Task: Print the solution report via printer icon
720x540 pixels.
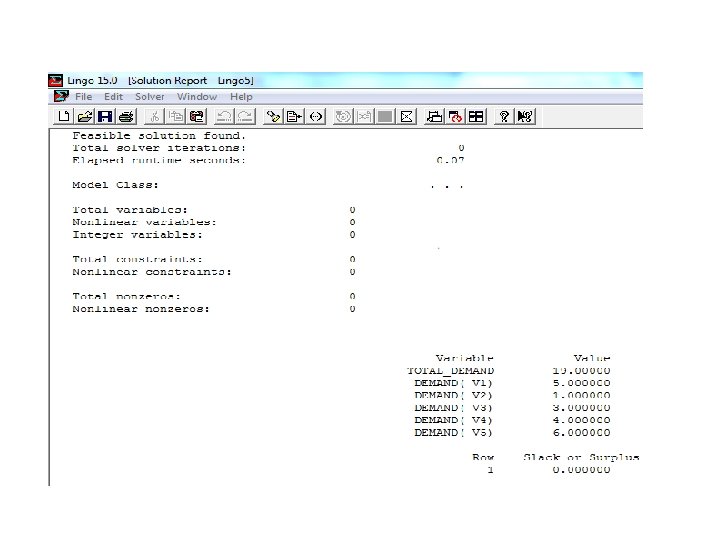Action: point(126,117)
